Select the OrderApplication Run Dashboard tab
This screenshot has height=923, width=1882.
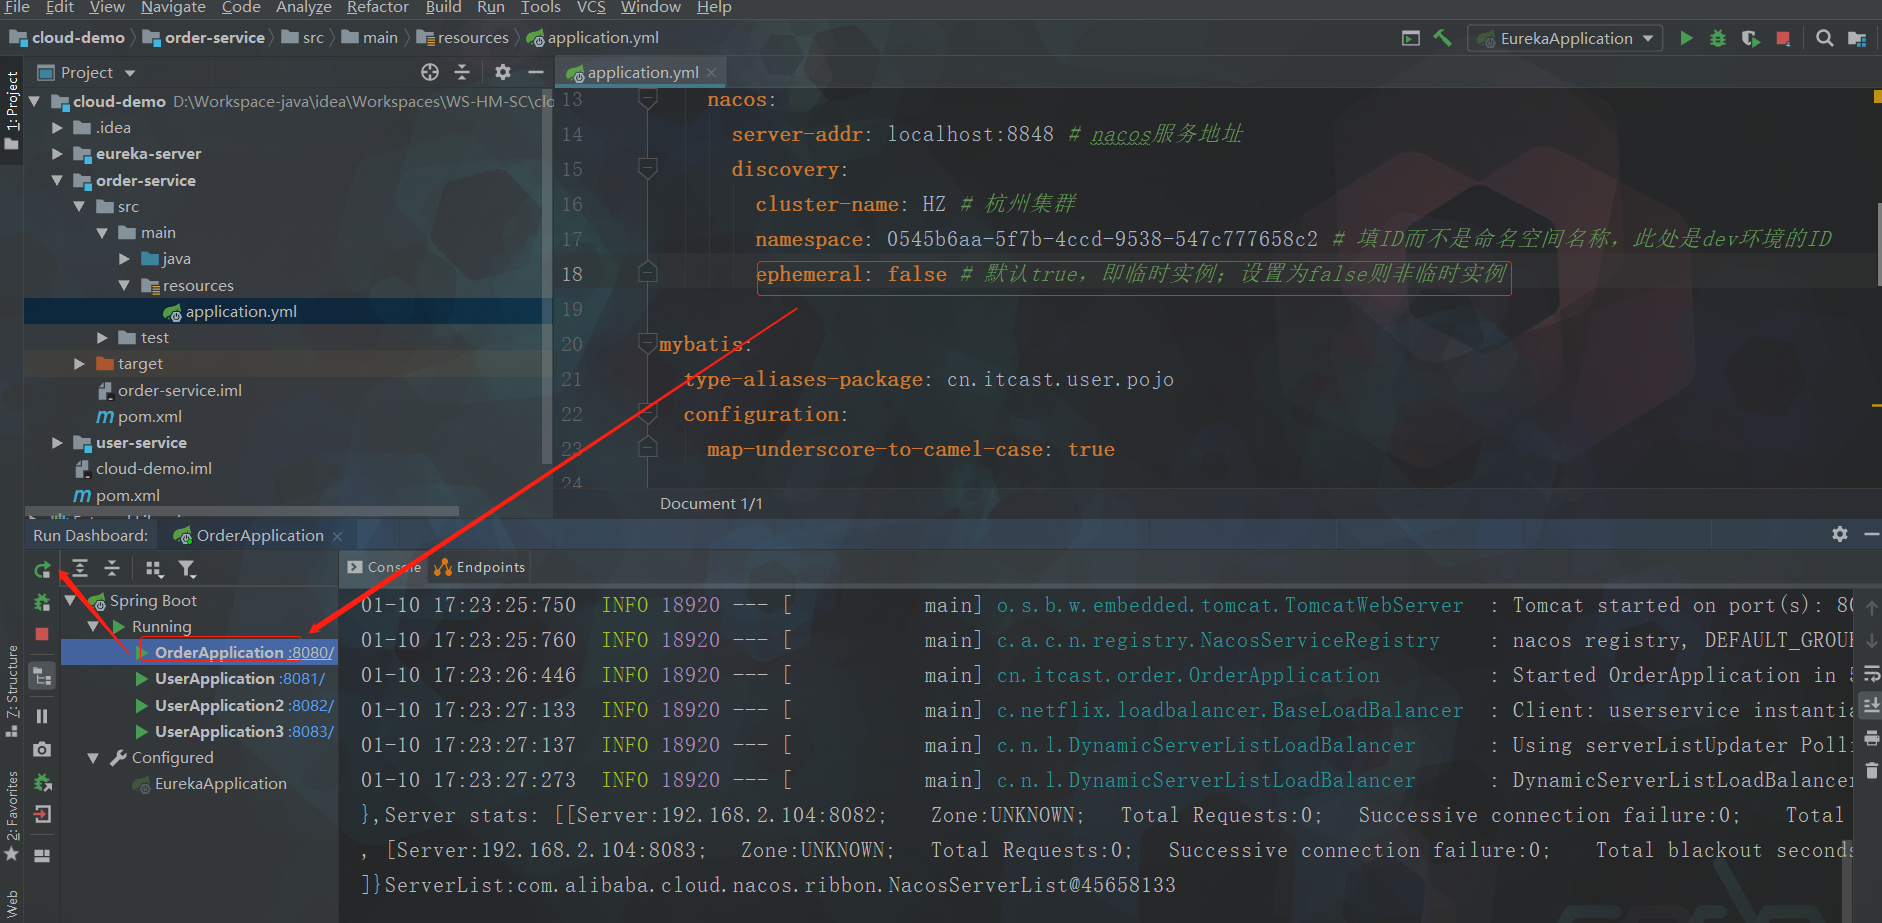tap(259, 535)
